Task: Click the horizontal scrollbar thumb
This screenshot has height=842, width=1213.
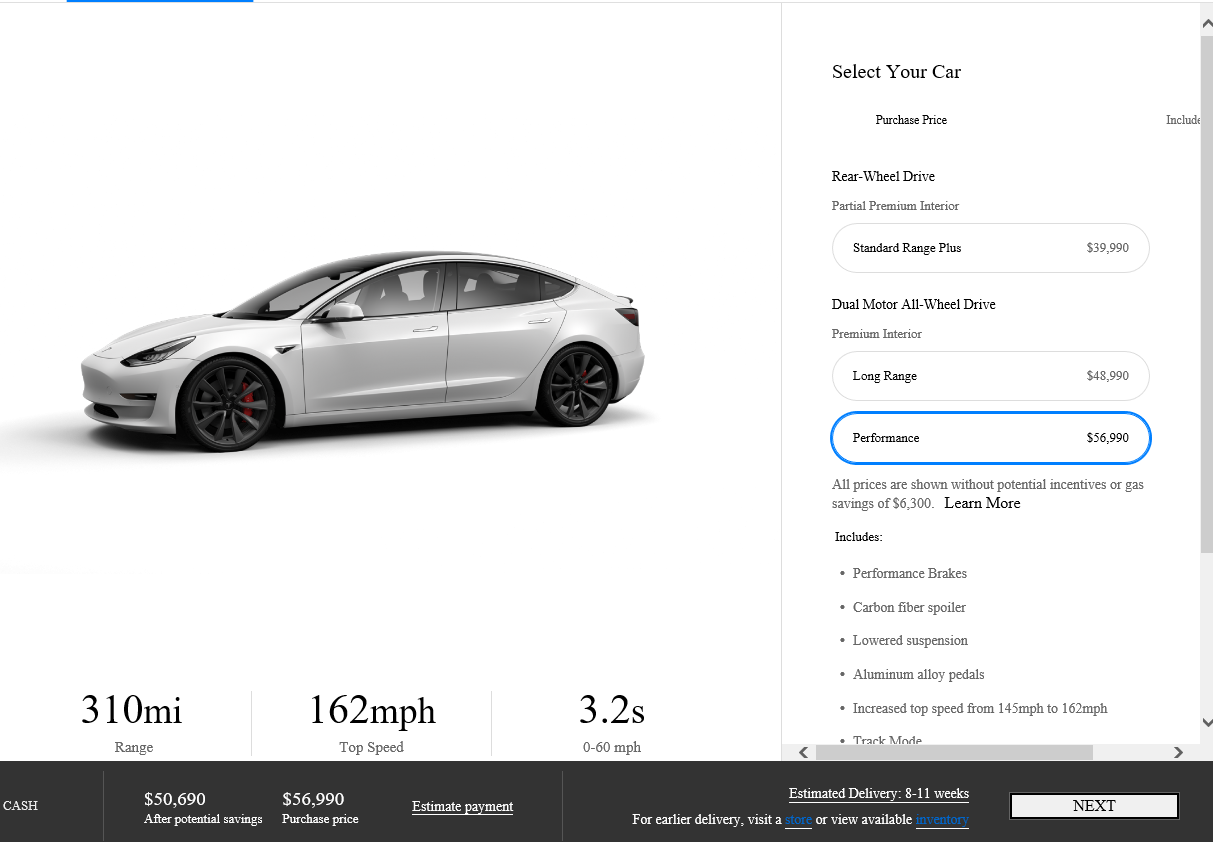Action: coord(954,752)
